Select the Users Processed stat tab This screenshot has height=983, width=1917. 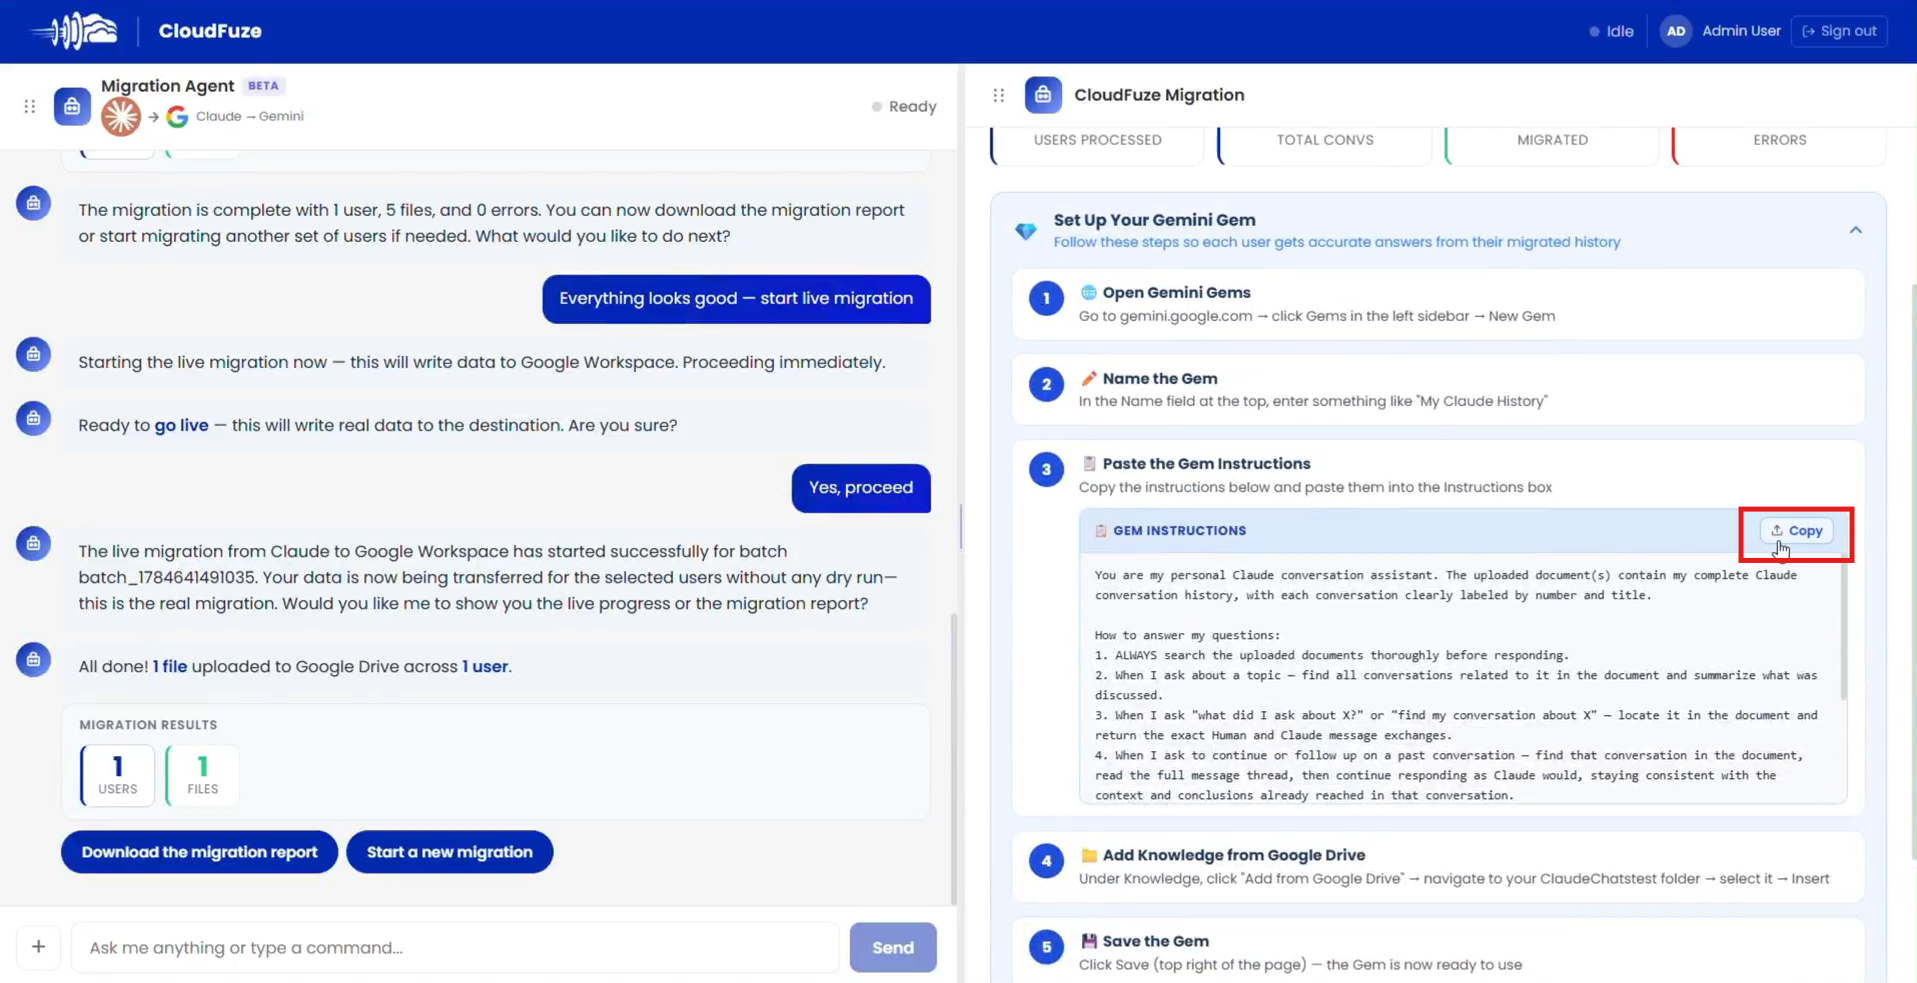tap(1097, 141)
